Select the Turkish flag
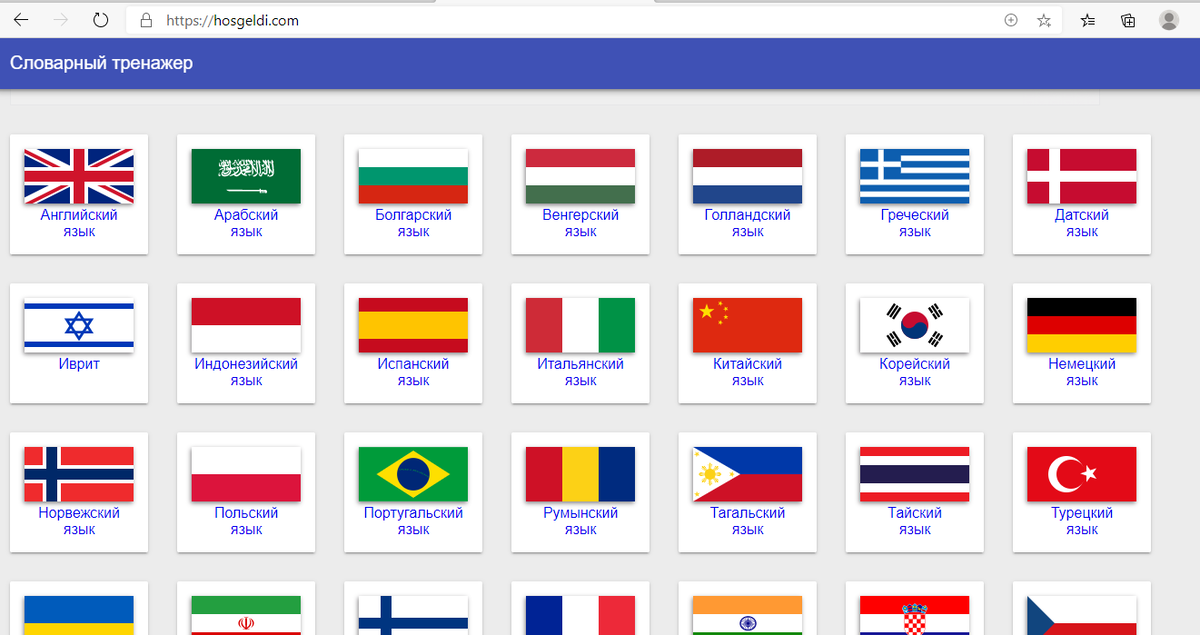This screenshot has width=1200, height=635. 1082,474
